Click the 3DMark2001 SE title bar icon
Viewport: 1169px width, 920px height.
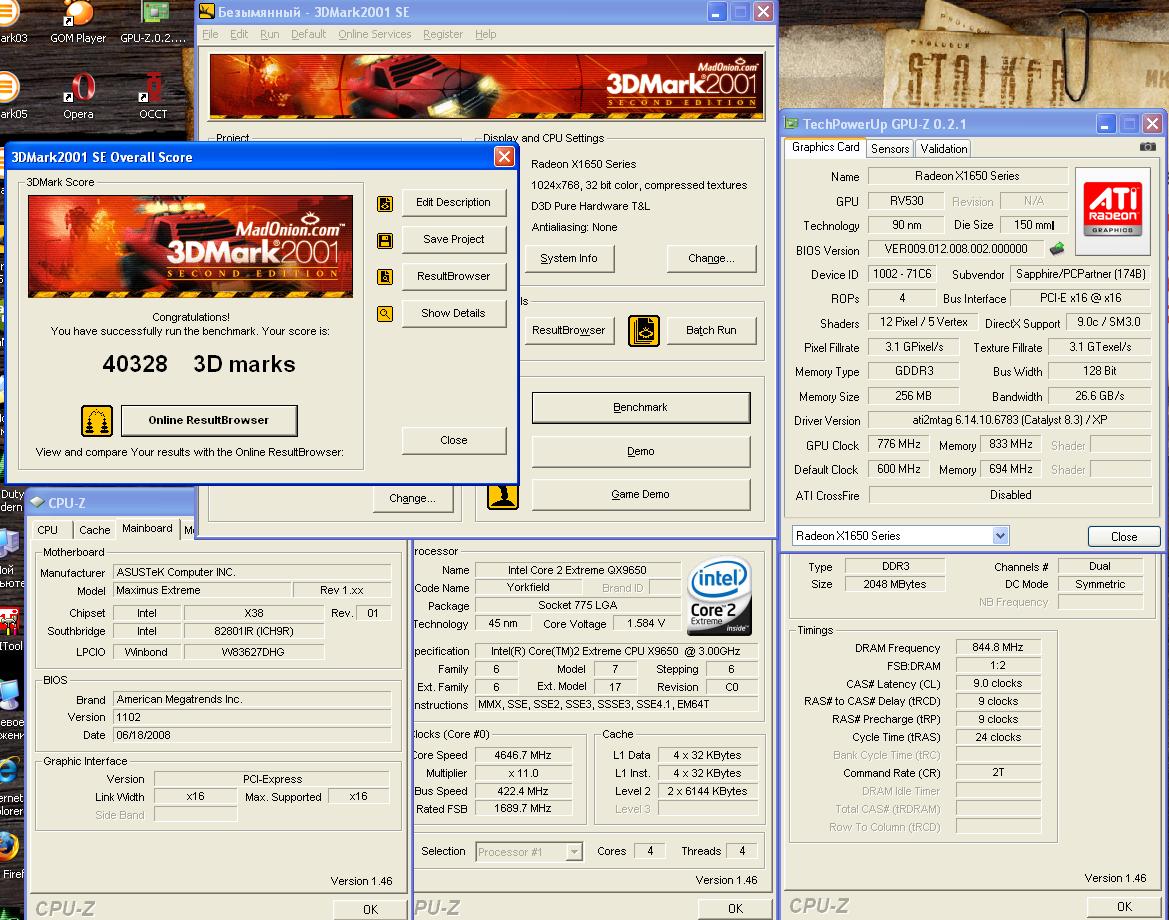click(207, 12)
